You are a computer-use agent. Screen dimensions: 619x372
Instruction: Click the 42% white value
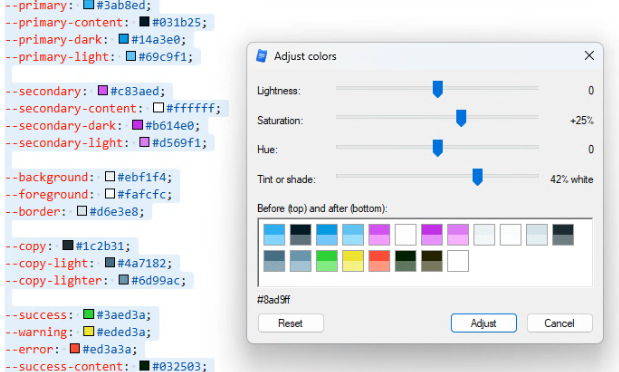572,179
